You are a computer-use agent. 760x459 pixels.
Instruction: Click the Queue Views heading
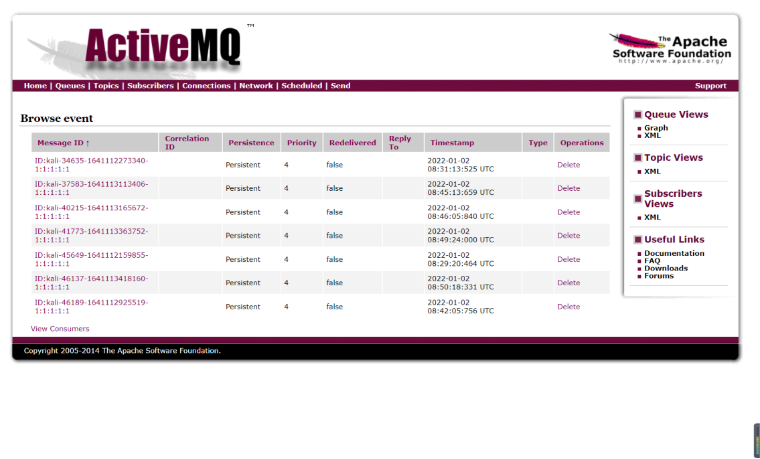676,114
